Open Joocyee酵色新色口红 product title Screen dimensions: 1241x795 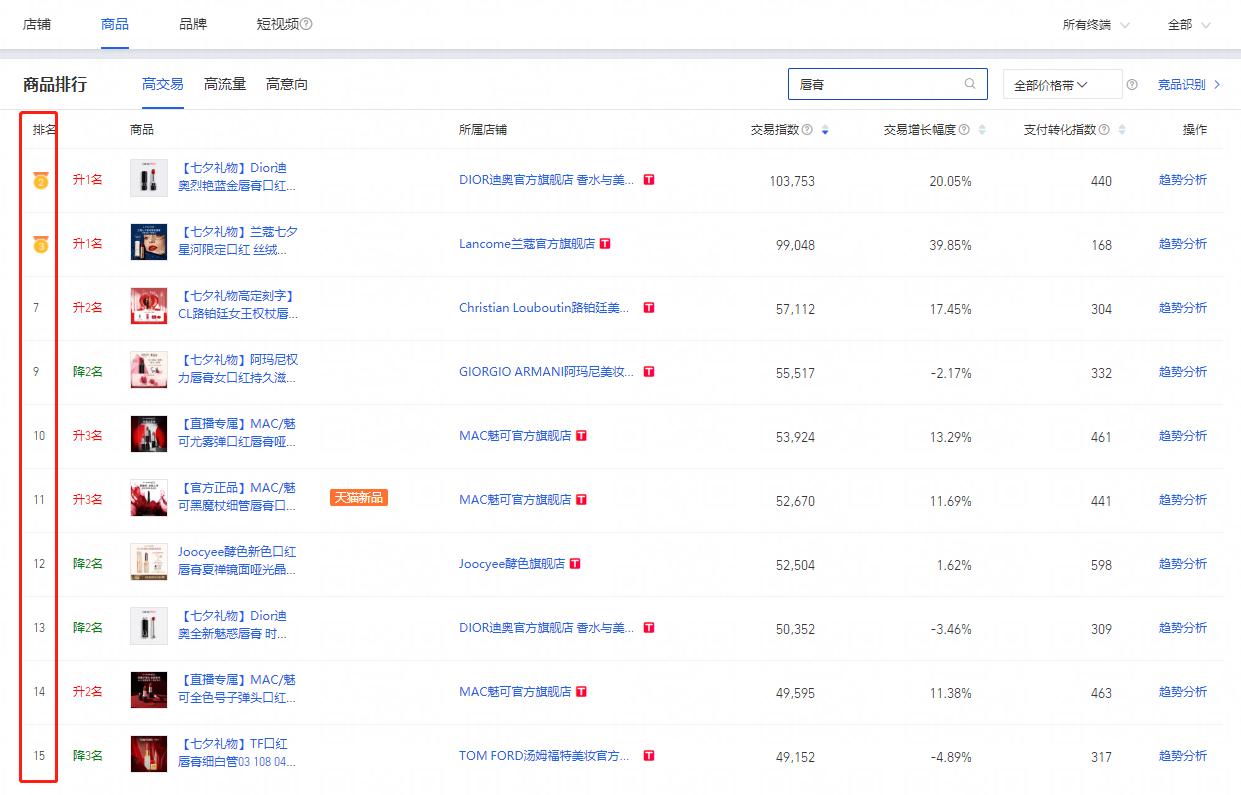click(238, 561)
